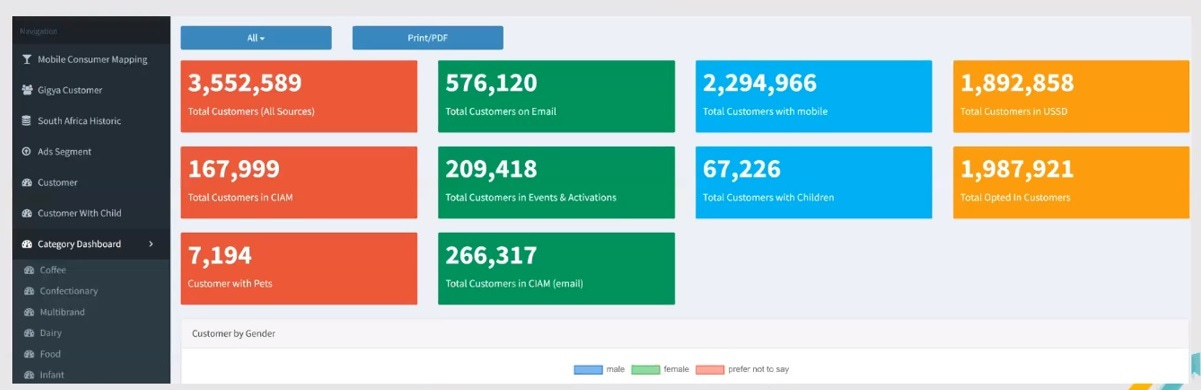The image size is (1201, 390).
Task: Click the 1,987,921 opted in figure
Action: pyautogui.click(x=1017, y=169)
